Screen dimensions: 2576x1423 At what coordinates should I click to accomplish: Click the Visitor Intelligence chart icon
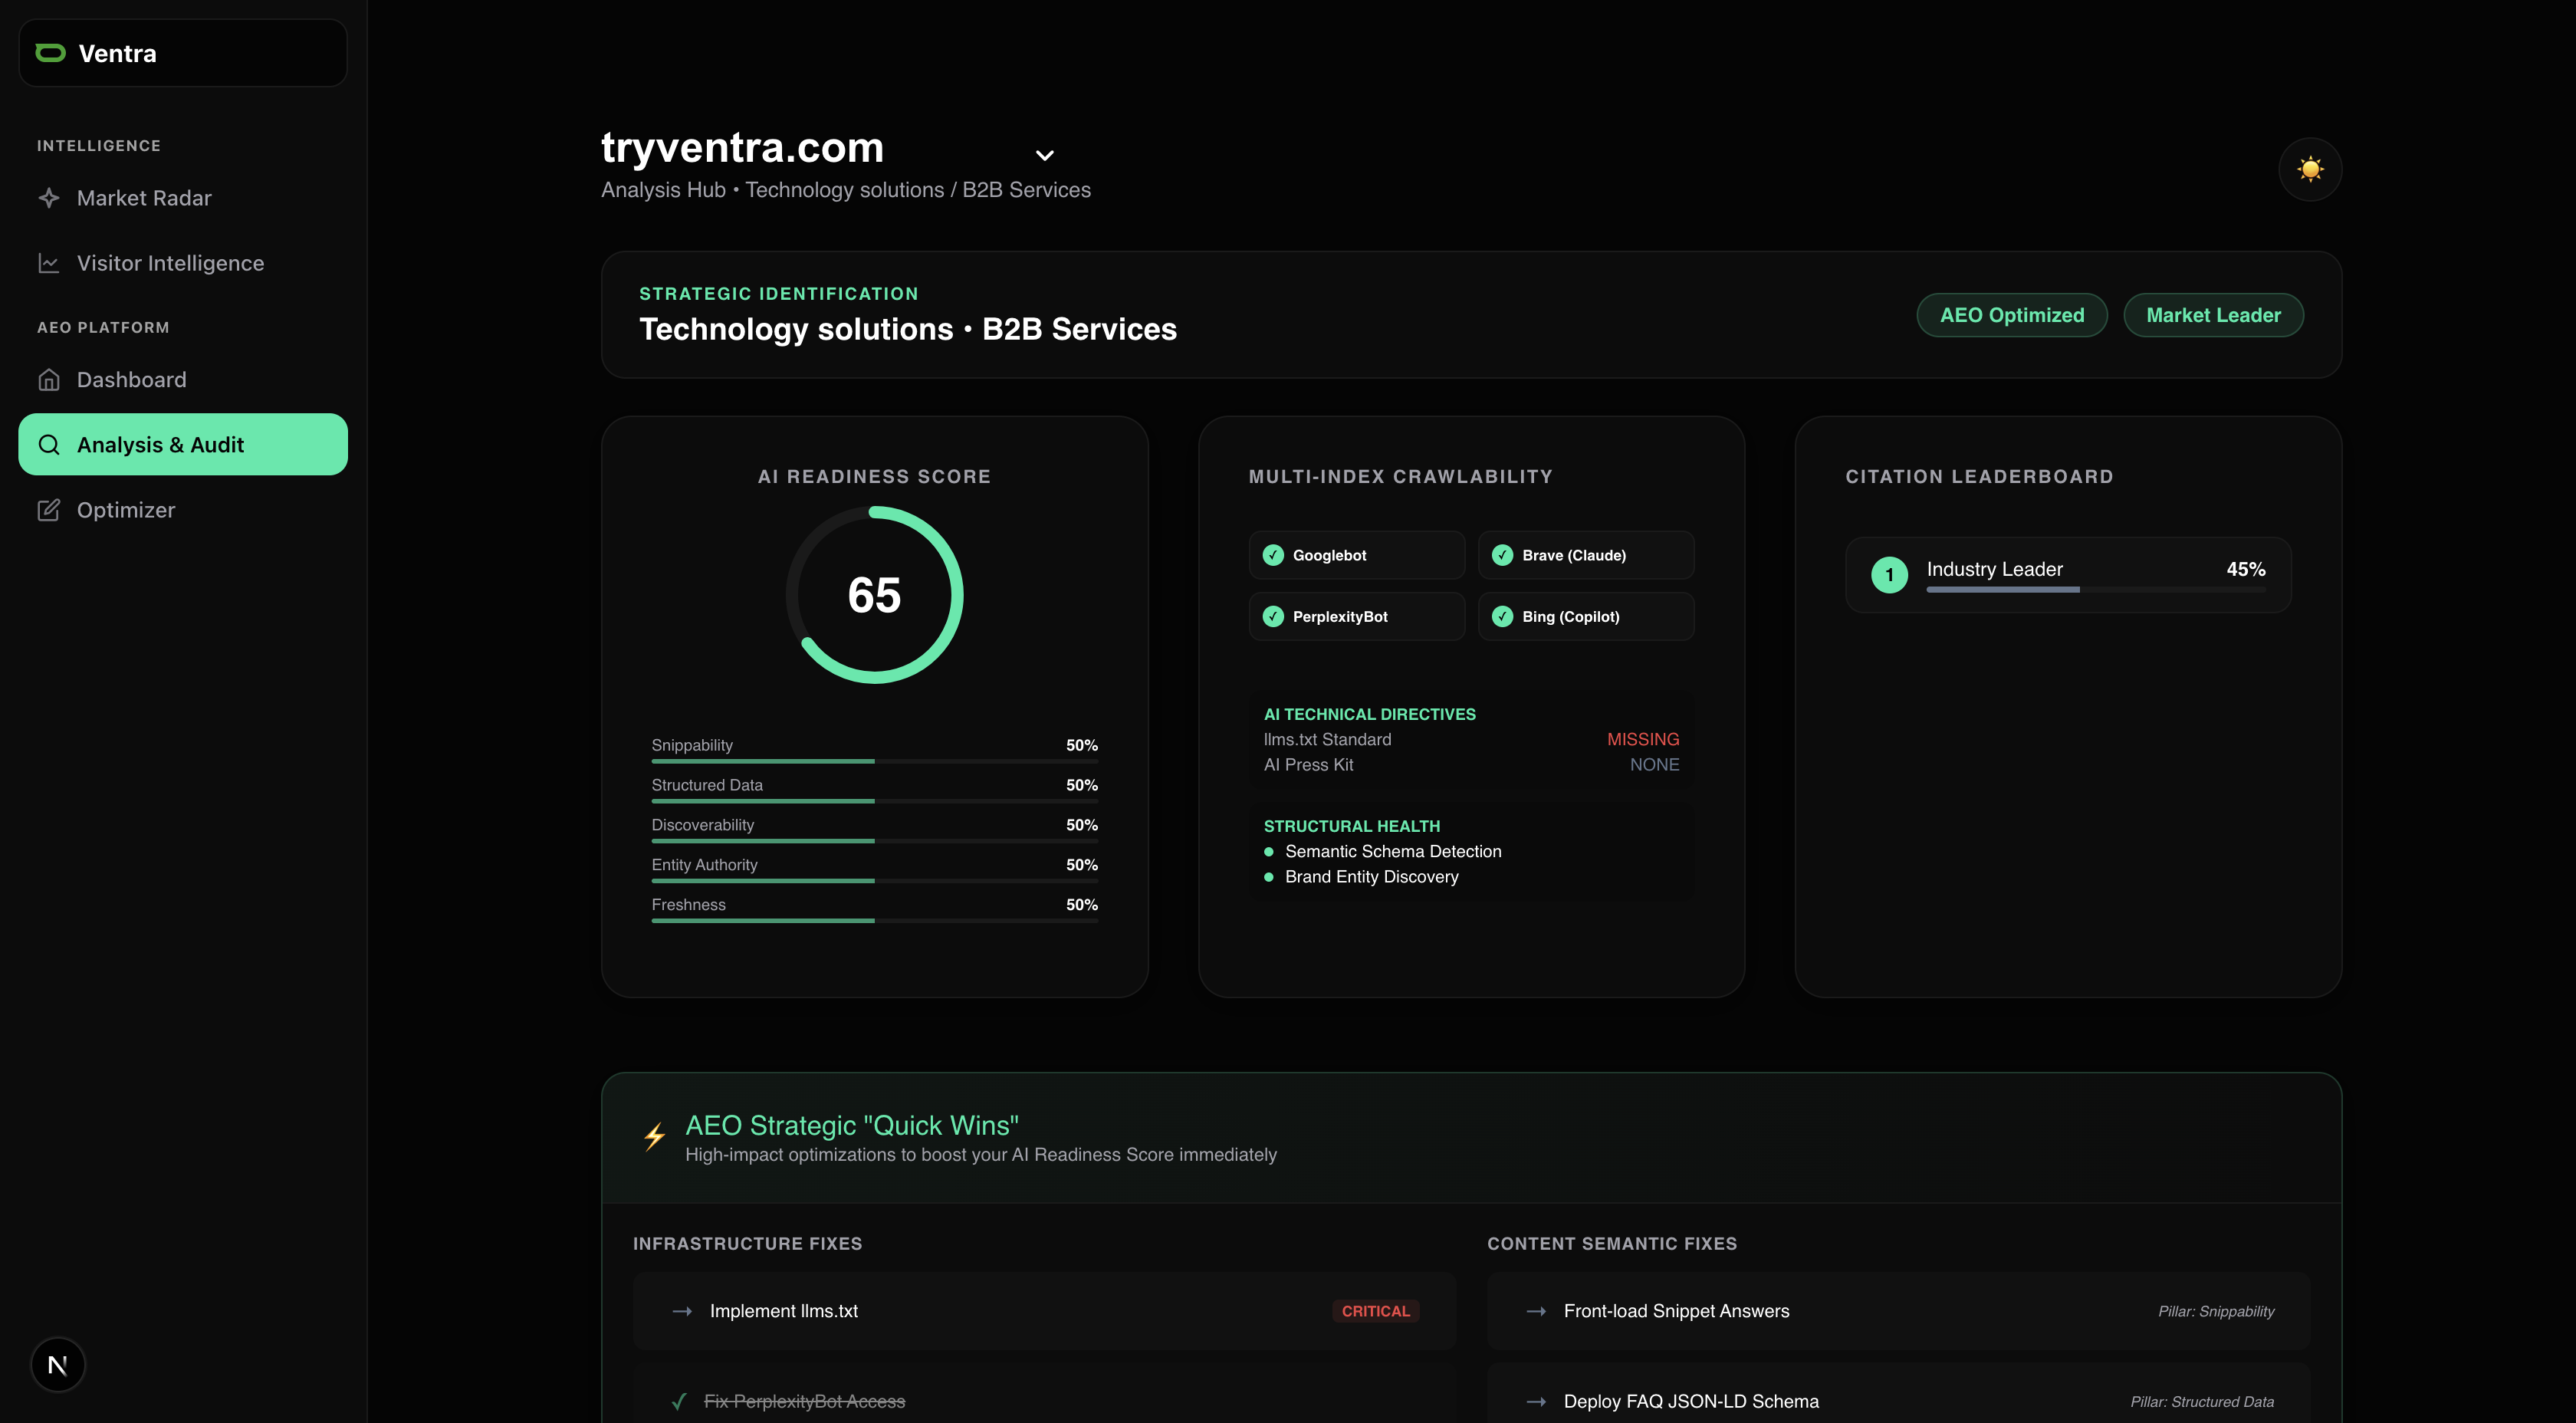click(x=49, y=263)
